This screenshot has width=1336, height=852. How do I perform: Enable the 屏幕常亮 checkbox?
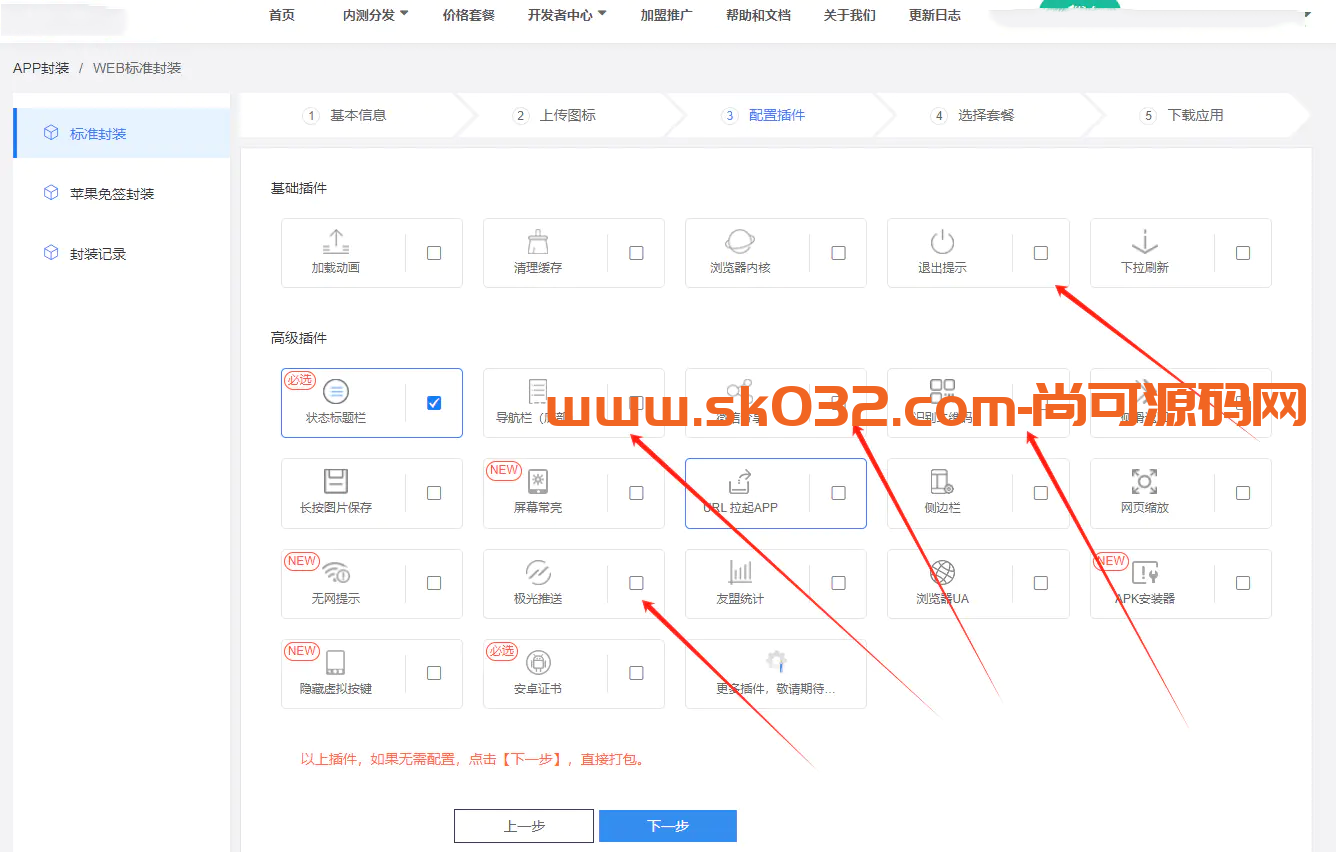[x=636, y=493]
